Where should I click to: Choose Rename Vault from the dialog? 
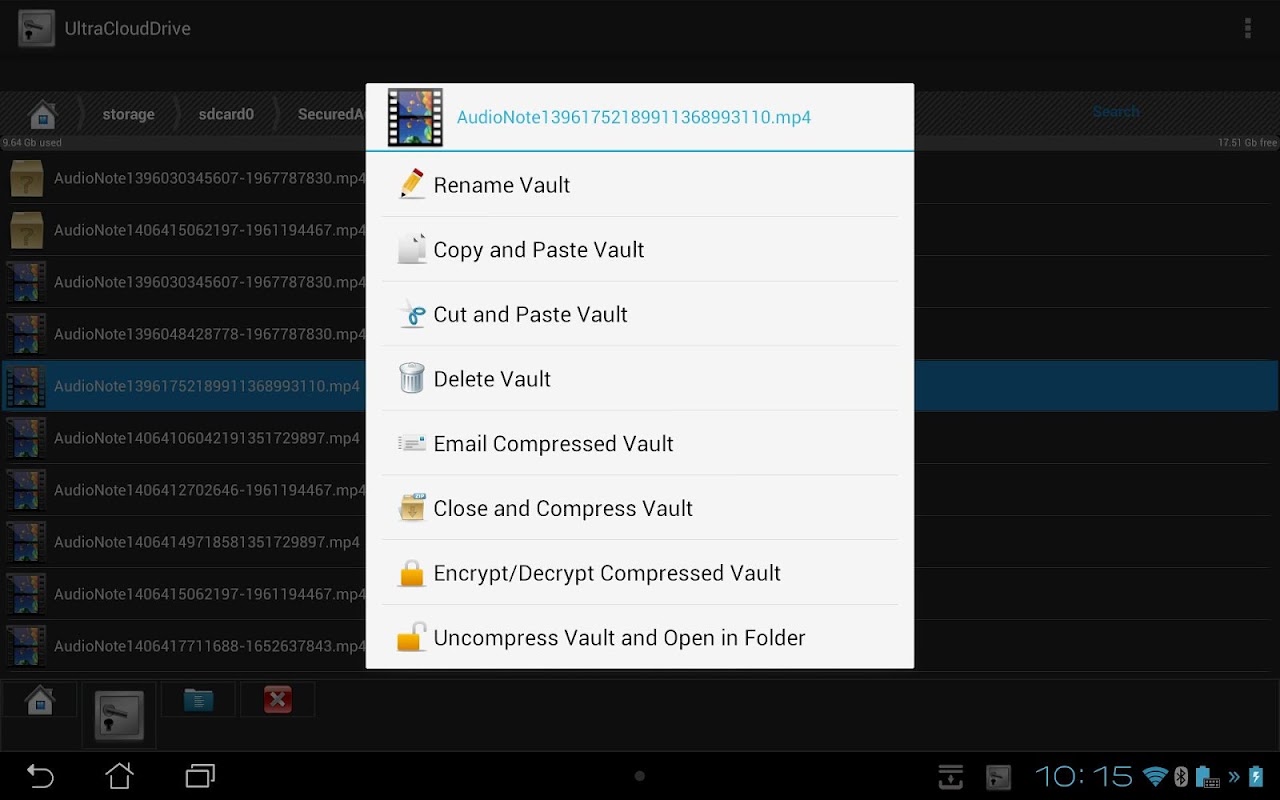(640, 185)
